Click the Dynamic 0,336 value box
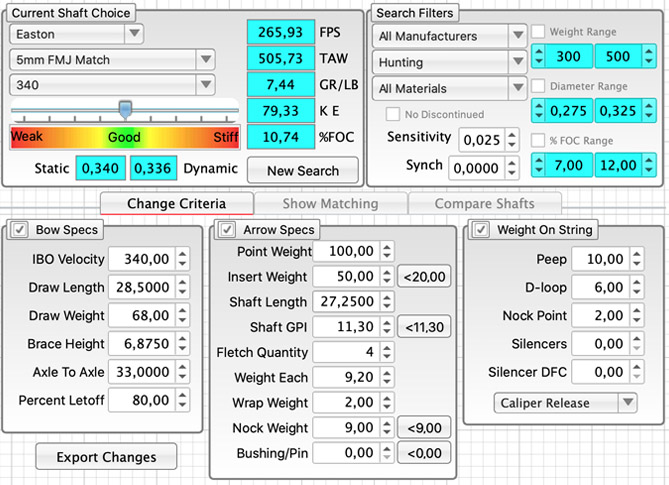This screenshot has width=669, height=485. tap(153, 168)
